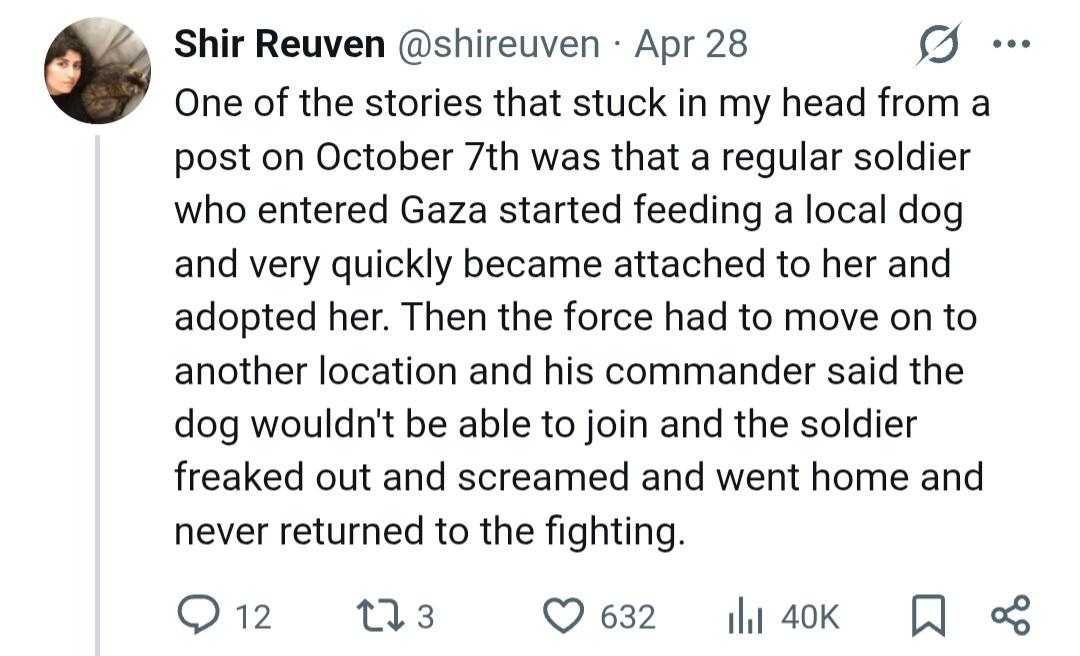Click the Apr 28 post timestamp
The width and height of the screenshot is (1080, 656).
pos(691,45)
